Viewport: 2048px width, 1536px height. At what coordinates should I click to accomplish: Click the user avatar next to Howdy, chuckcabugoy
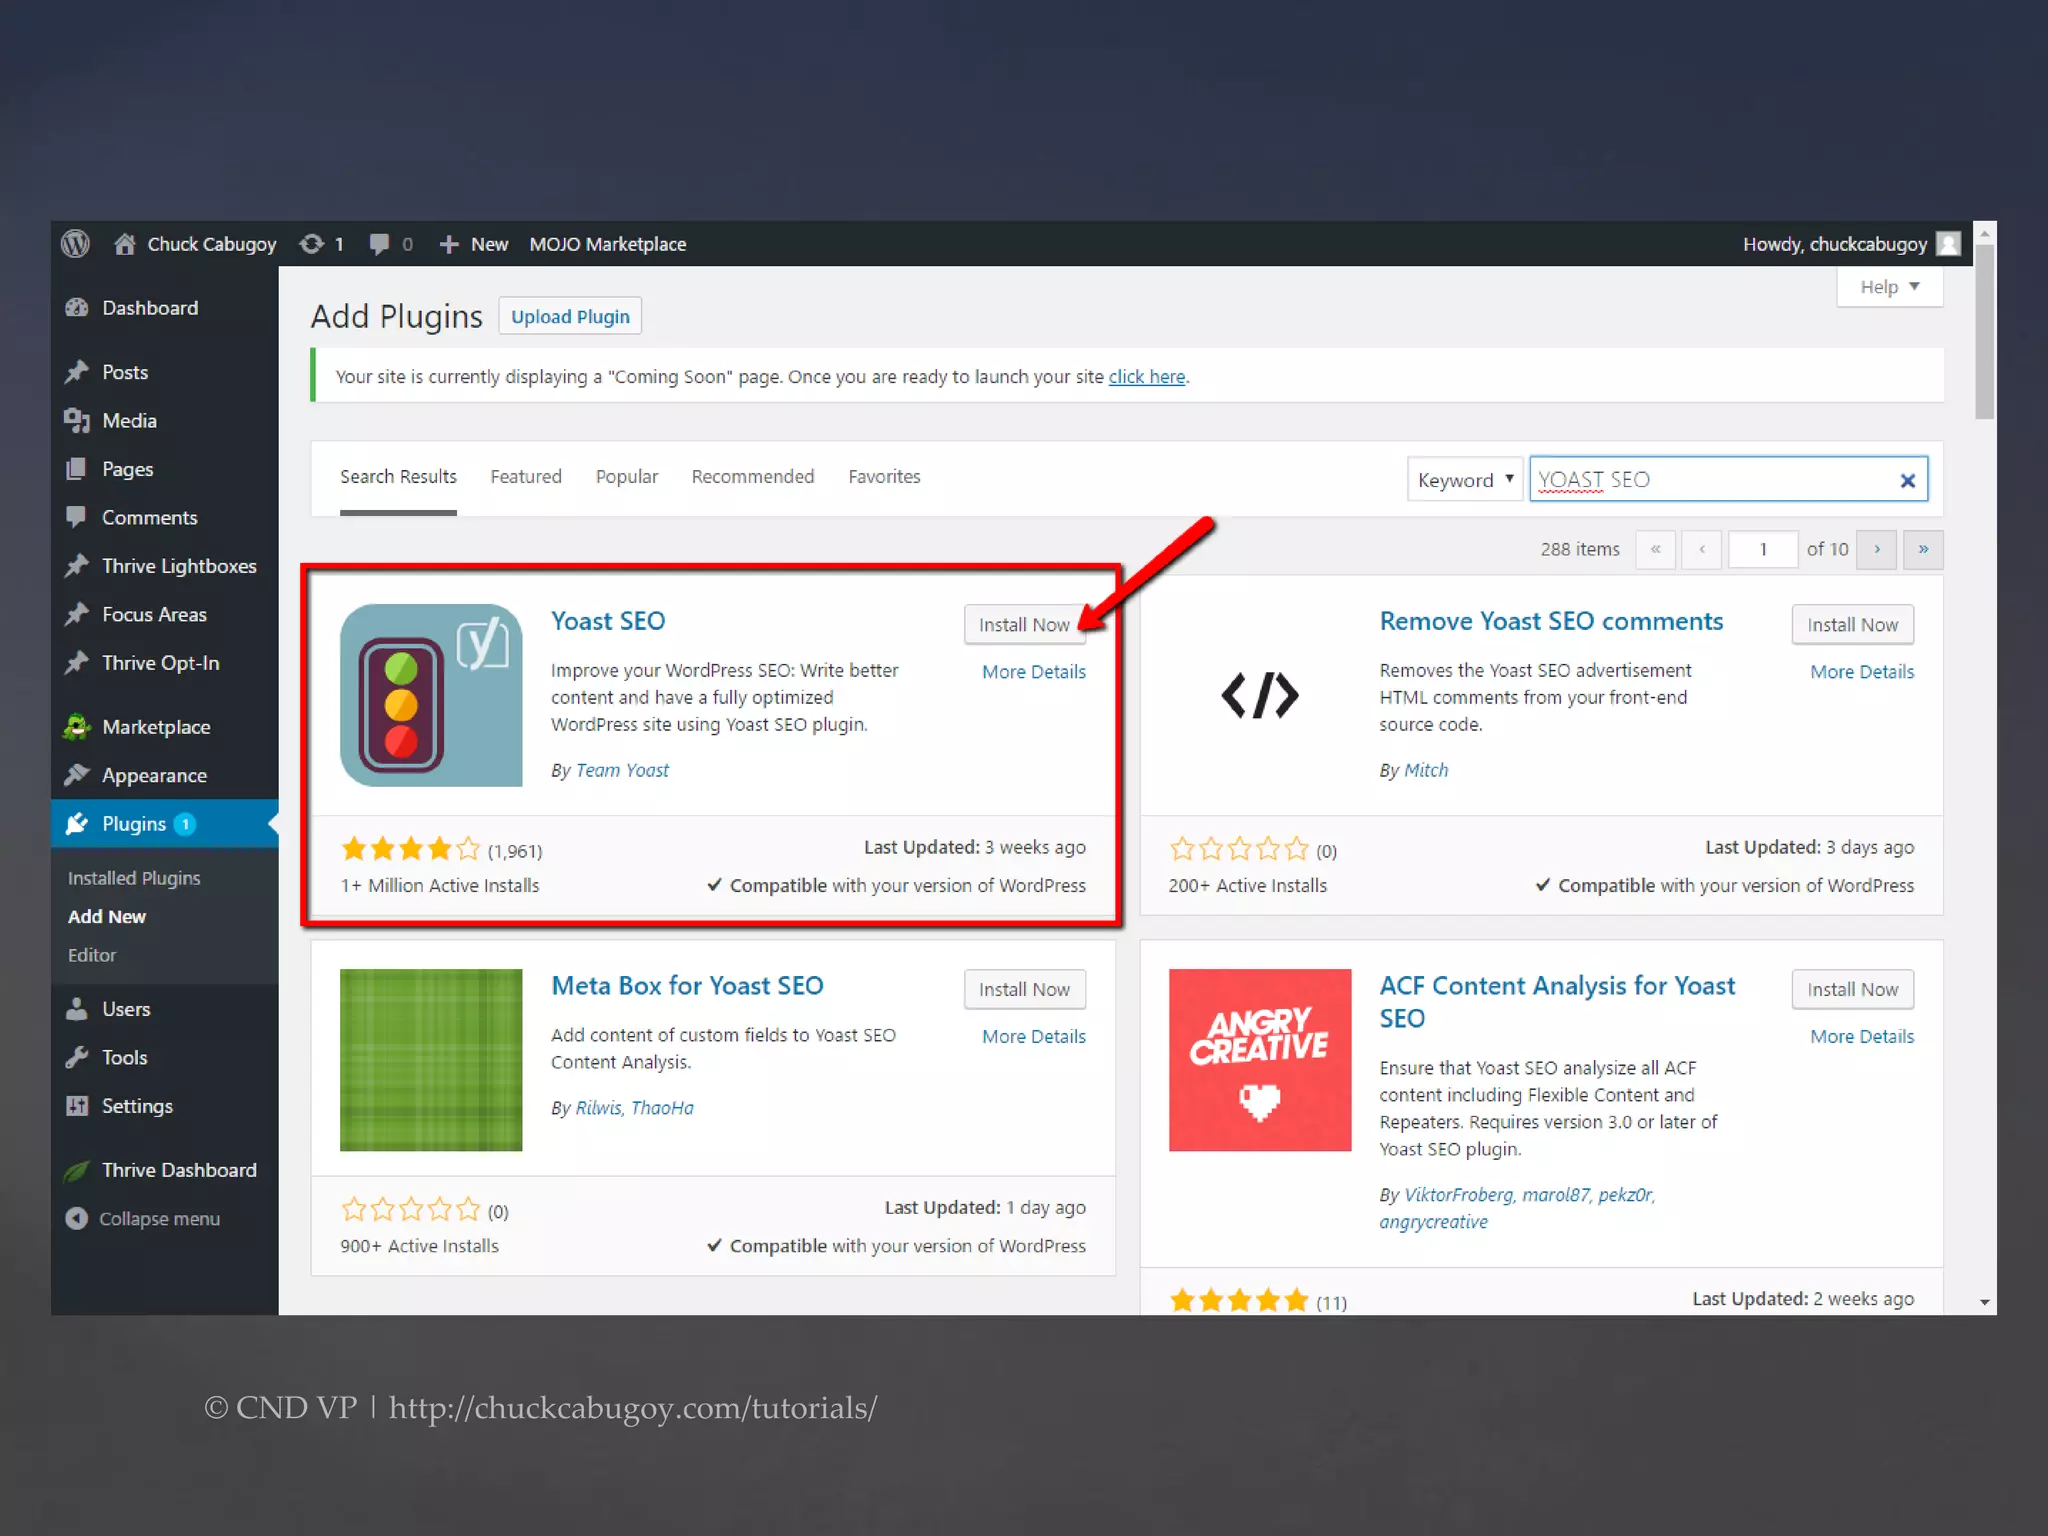[x=1948, y=244]
